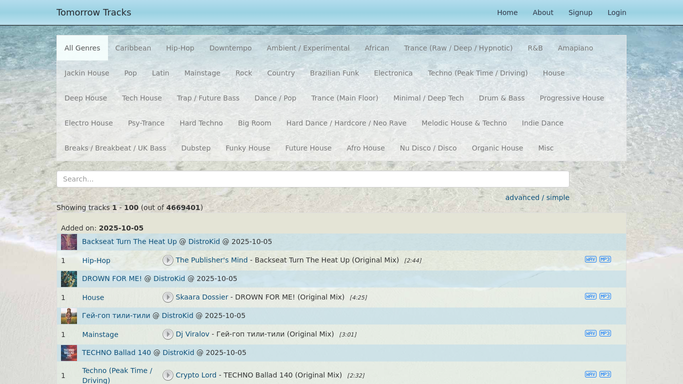
Task: Download MP3 of Dj Viralov track
Action: click(605, 333)
